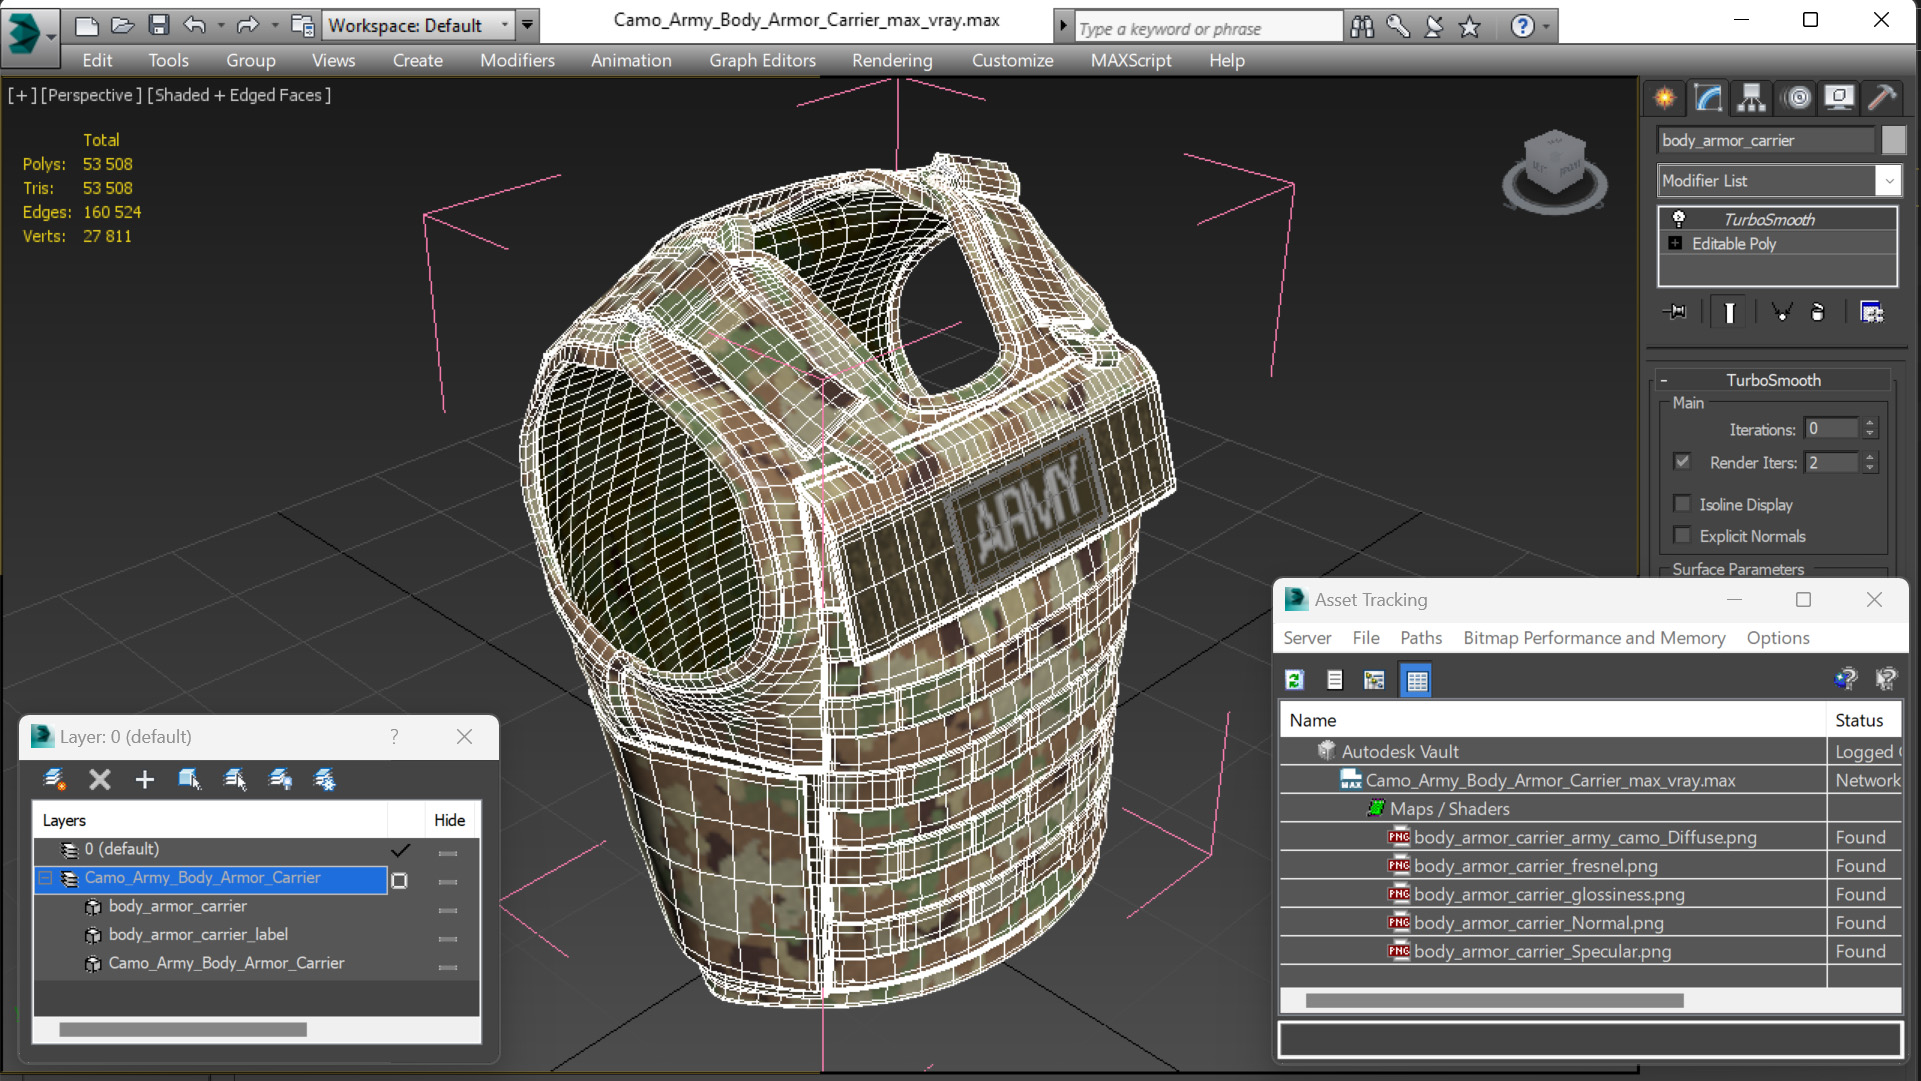The width and height of the screenshot is (1921, 1081).
Task: Open the Display command panel tab
Action: [1839, 97]
